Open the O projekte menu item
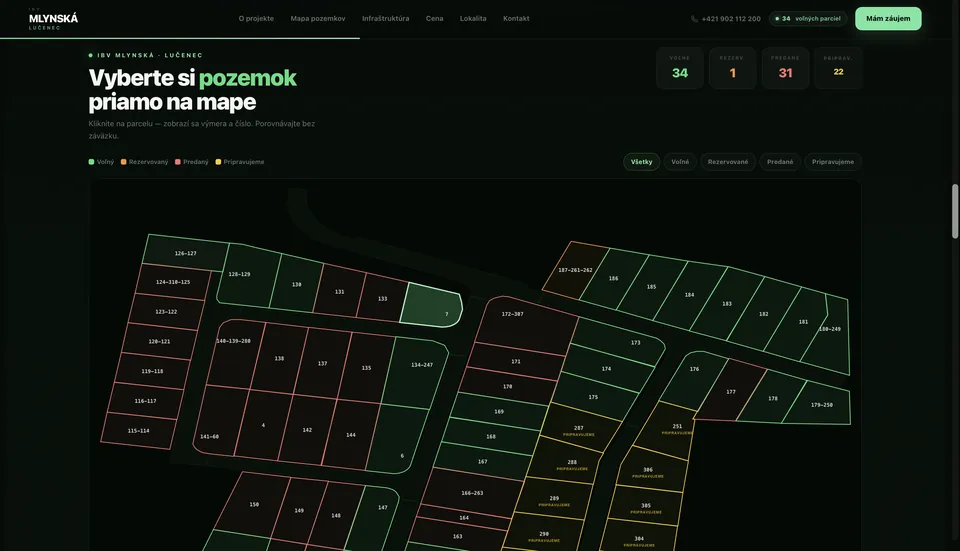Image resolution: width=960 pixels, height=551 pixels. pos(256,18)
